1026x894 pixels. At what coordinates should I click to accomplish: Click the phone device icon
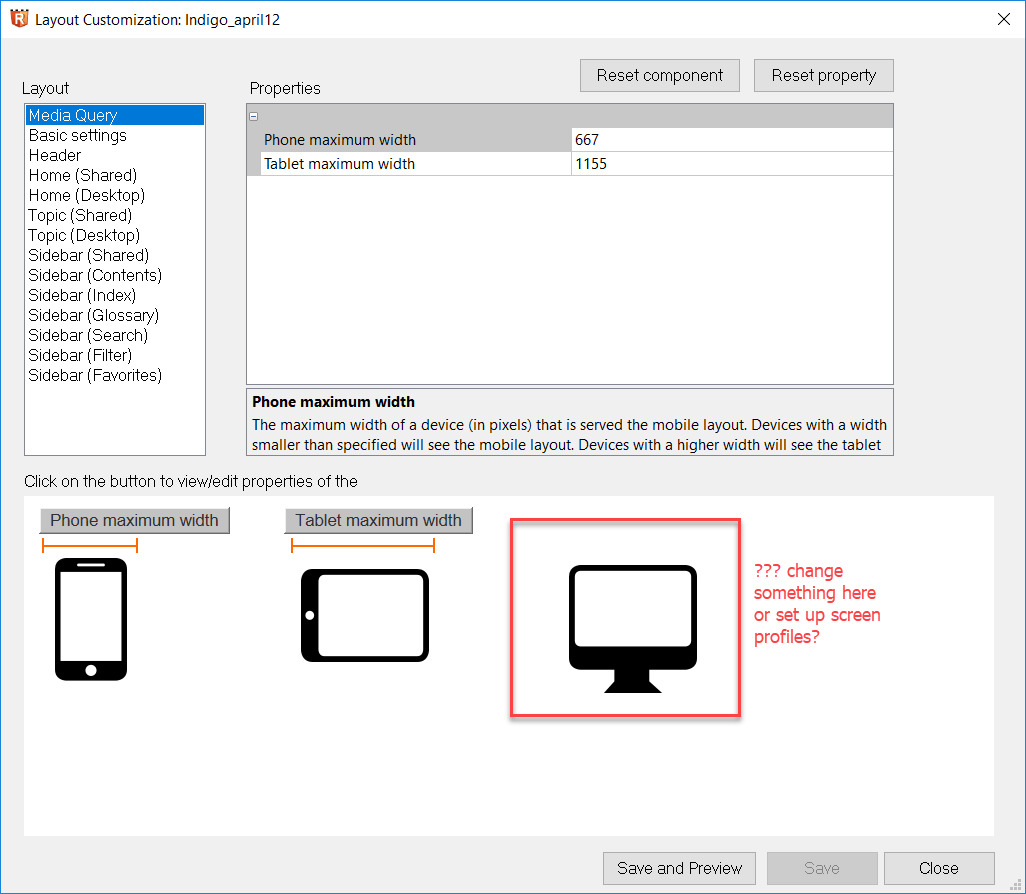(x=91, y=619)
